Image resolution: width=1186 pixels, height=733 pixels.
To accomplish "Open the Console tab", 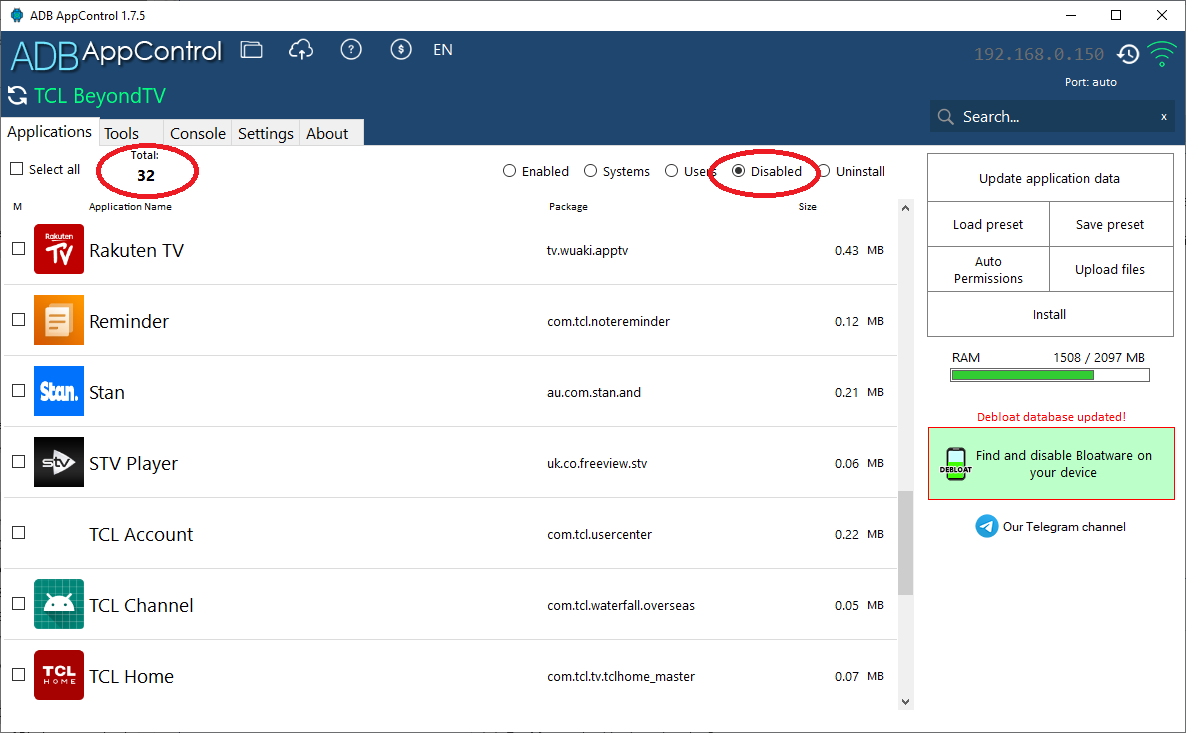I will click(197, 133).
